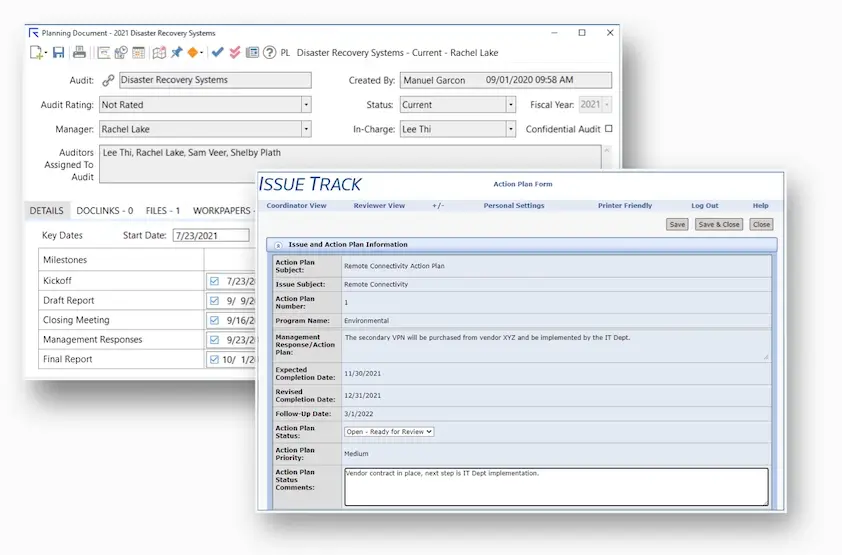Click the 12/31/2021 revised completion date
This screenshot has width=842, height=555.
[362, 396]
